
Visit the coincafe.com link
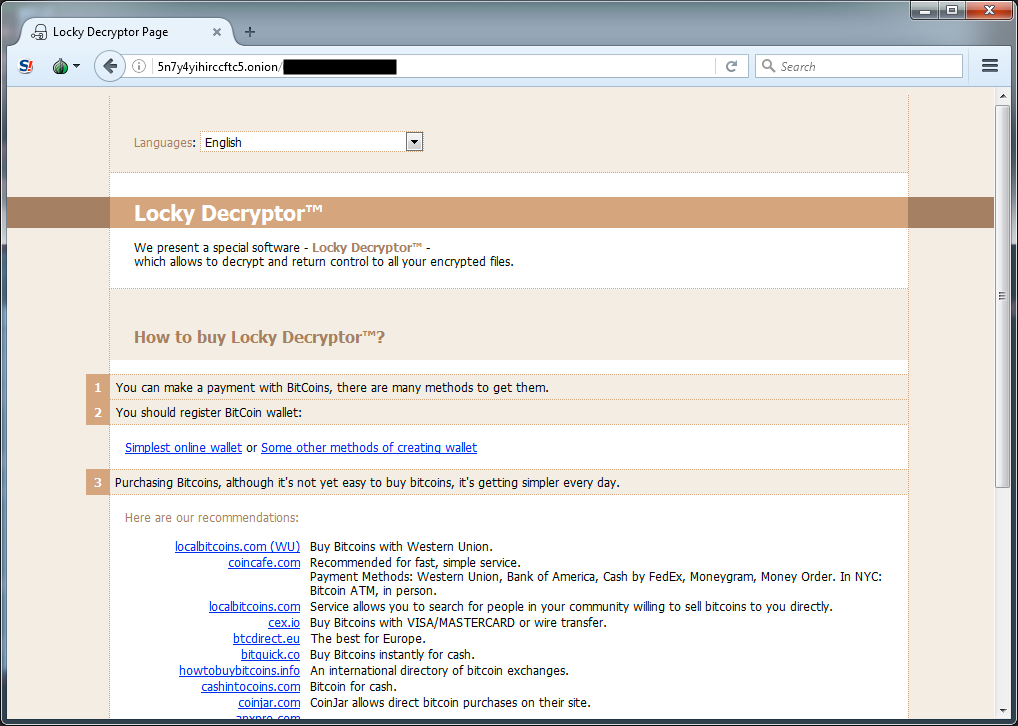264,563
